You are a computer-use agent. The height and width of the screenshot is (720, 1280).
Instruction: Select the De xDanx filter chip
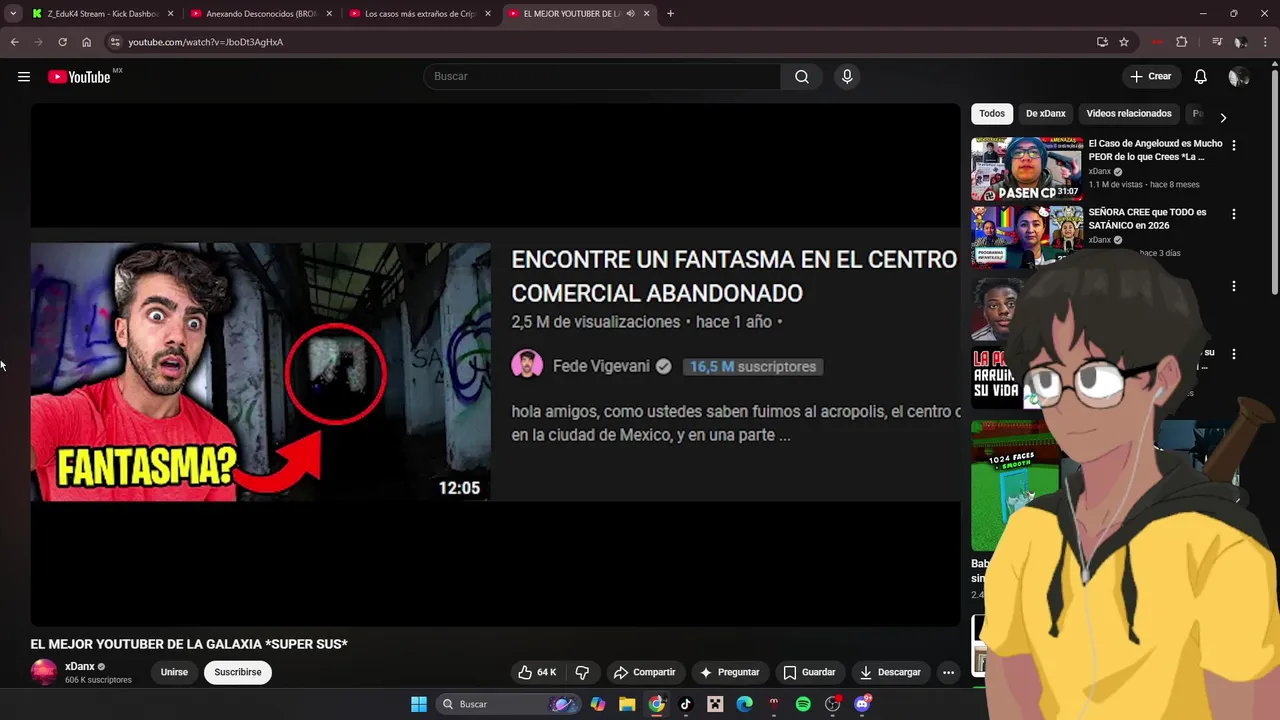tap(1046, 114)
